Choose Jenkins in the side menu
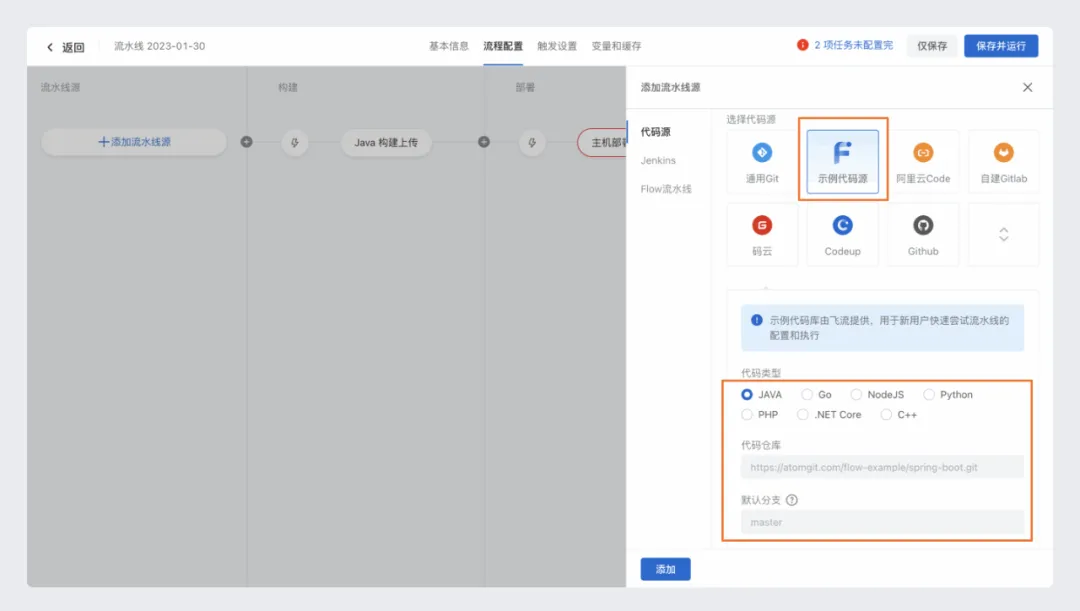 click(658, 160)
